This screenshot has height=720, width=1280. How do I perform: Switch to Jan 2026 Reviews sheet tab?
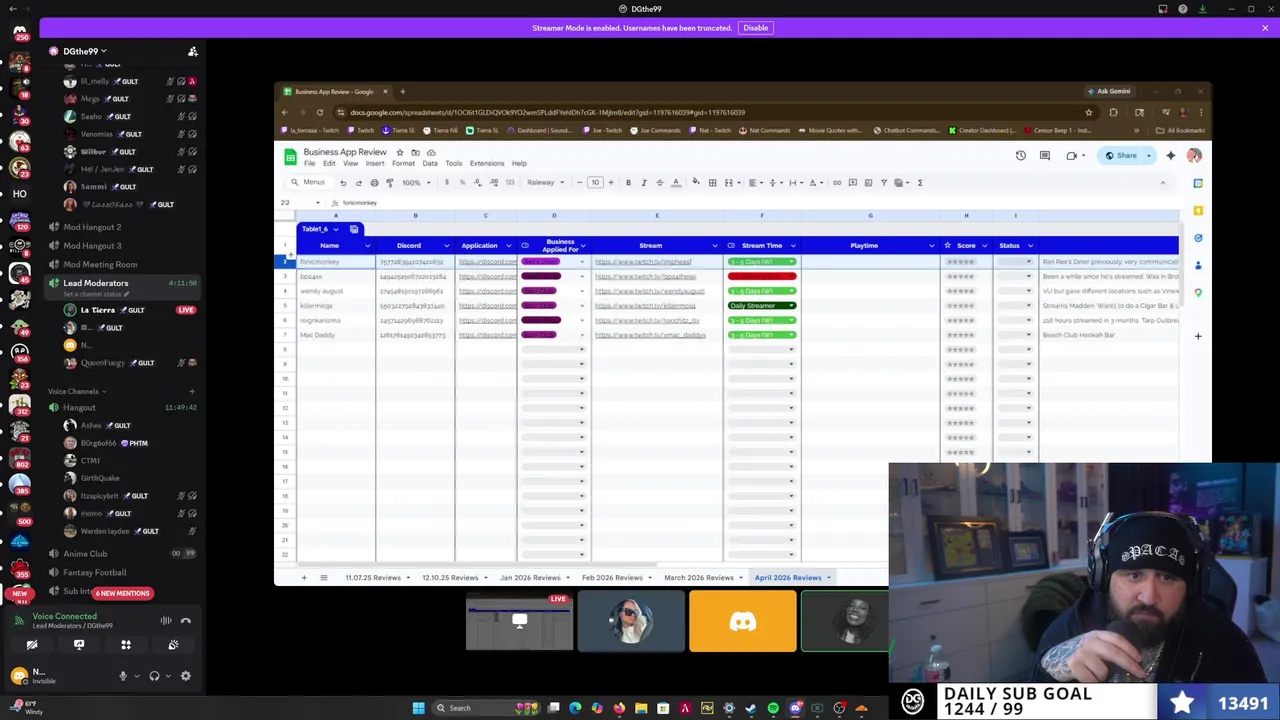530,578
